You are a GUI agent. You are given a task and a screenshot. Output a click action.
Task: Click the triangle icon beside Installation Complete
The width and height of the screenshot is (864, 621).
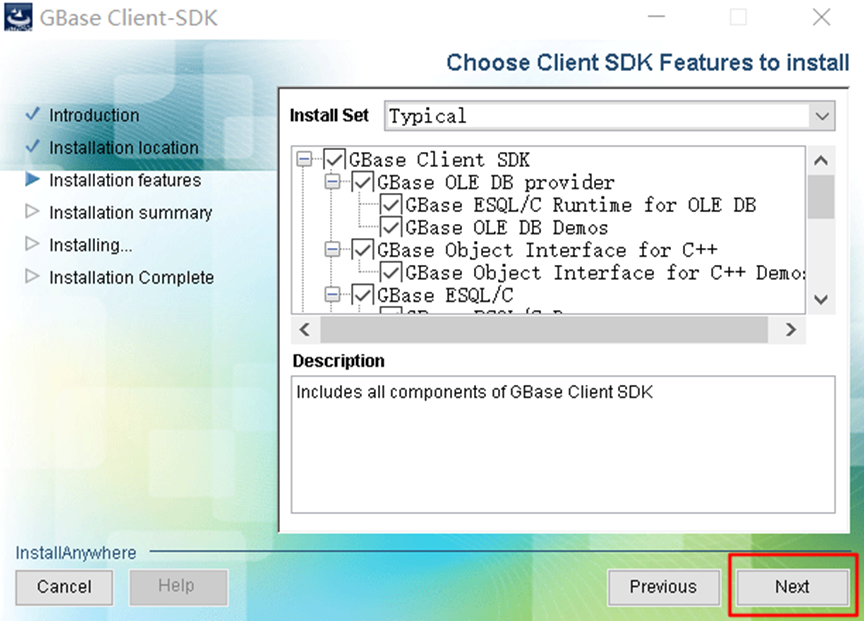pos(33,277)
